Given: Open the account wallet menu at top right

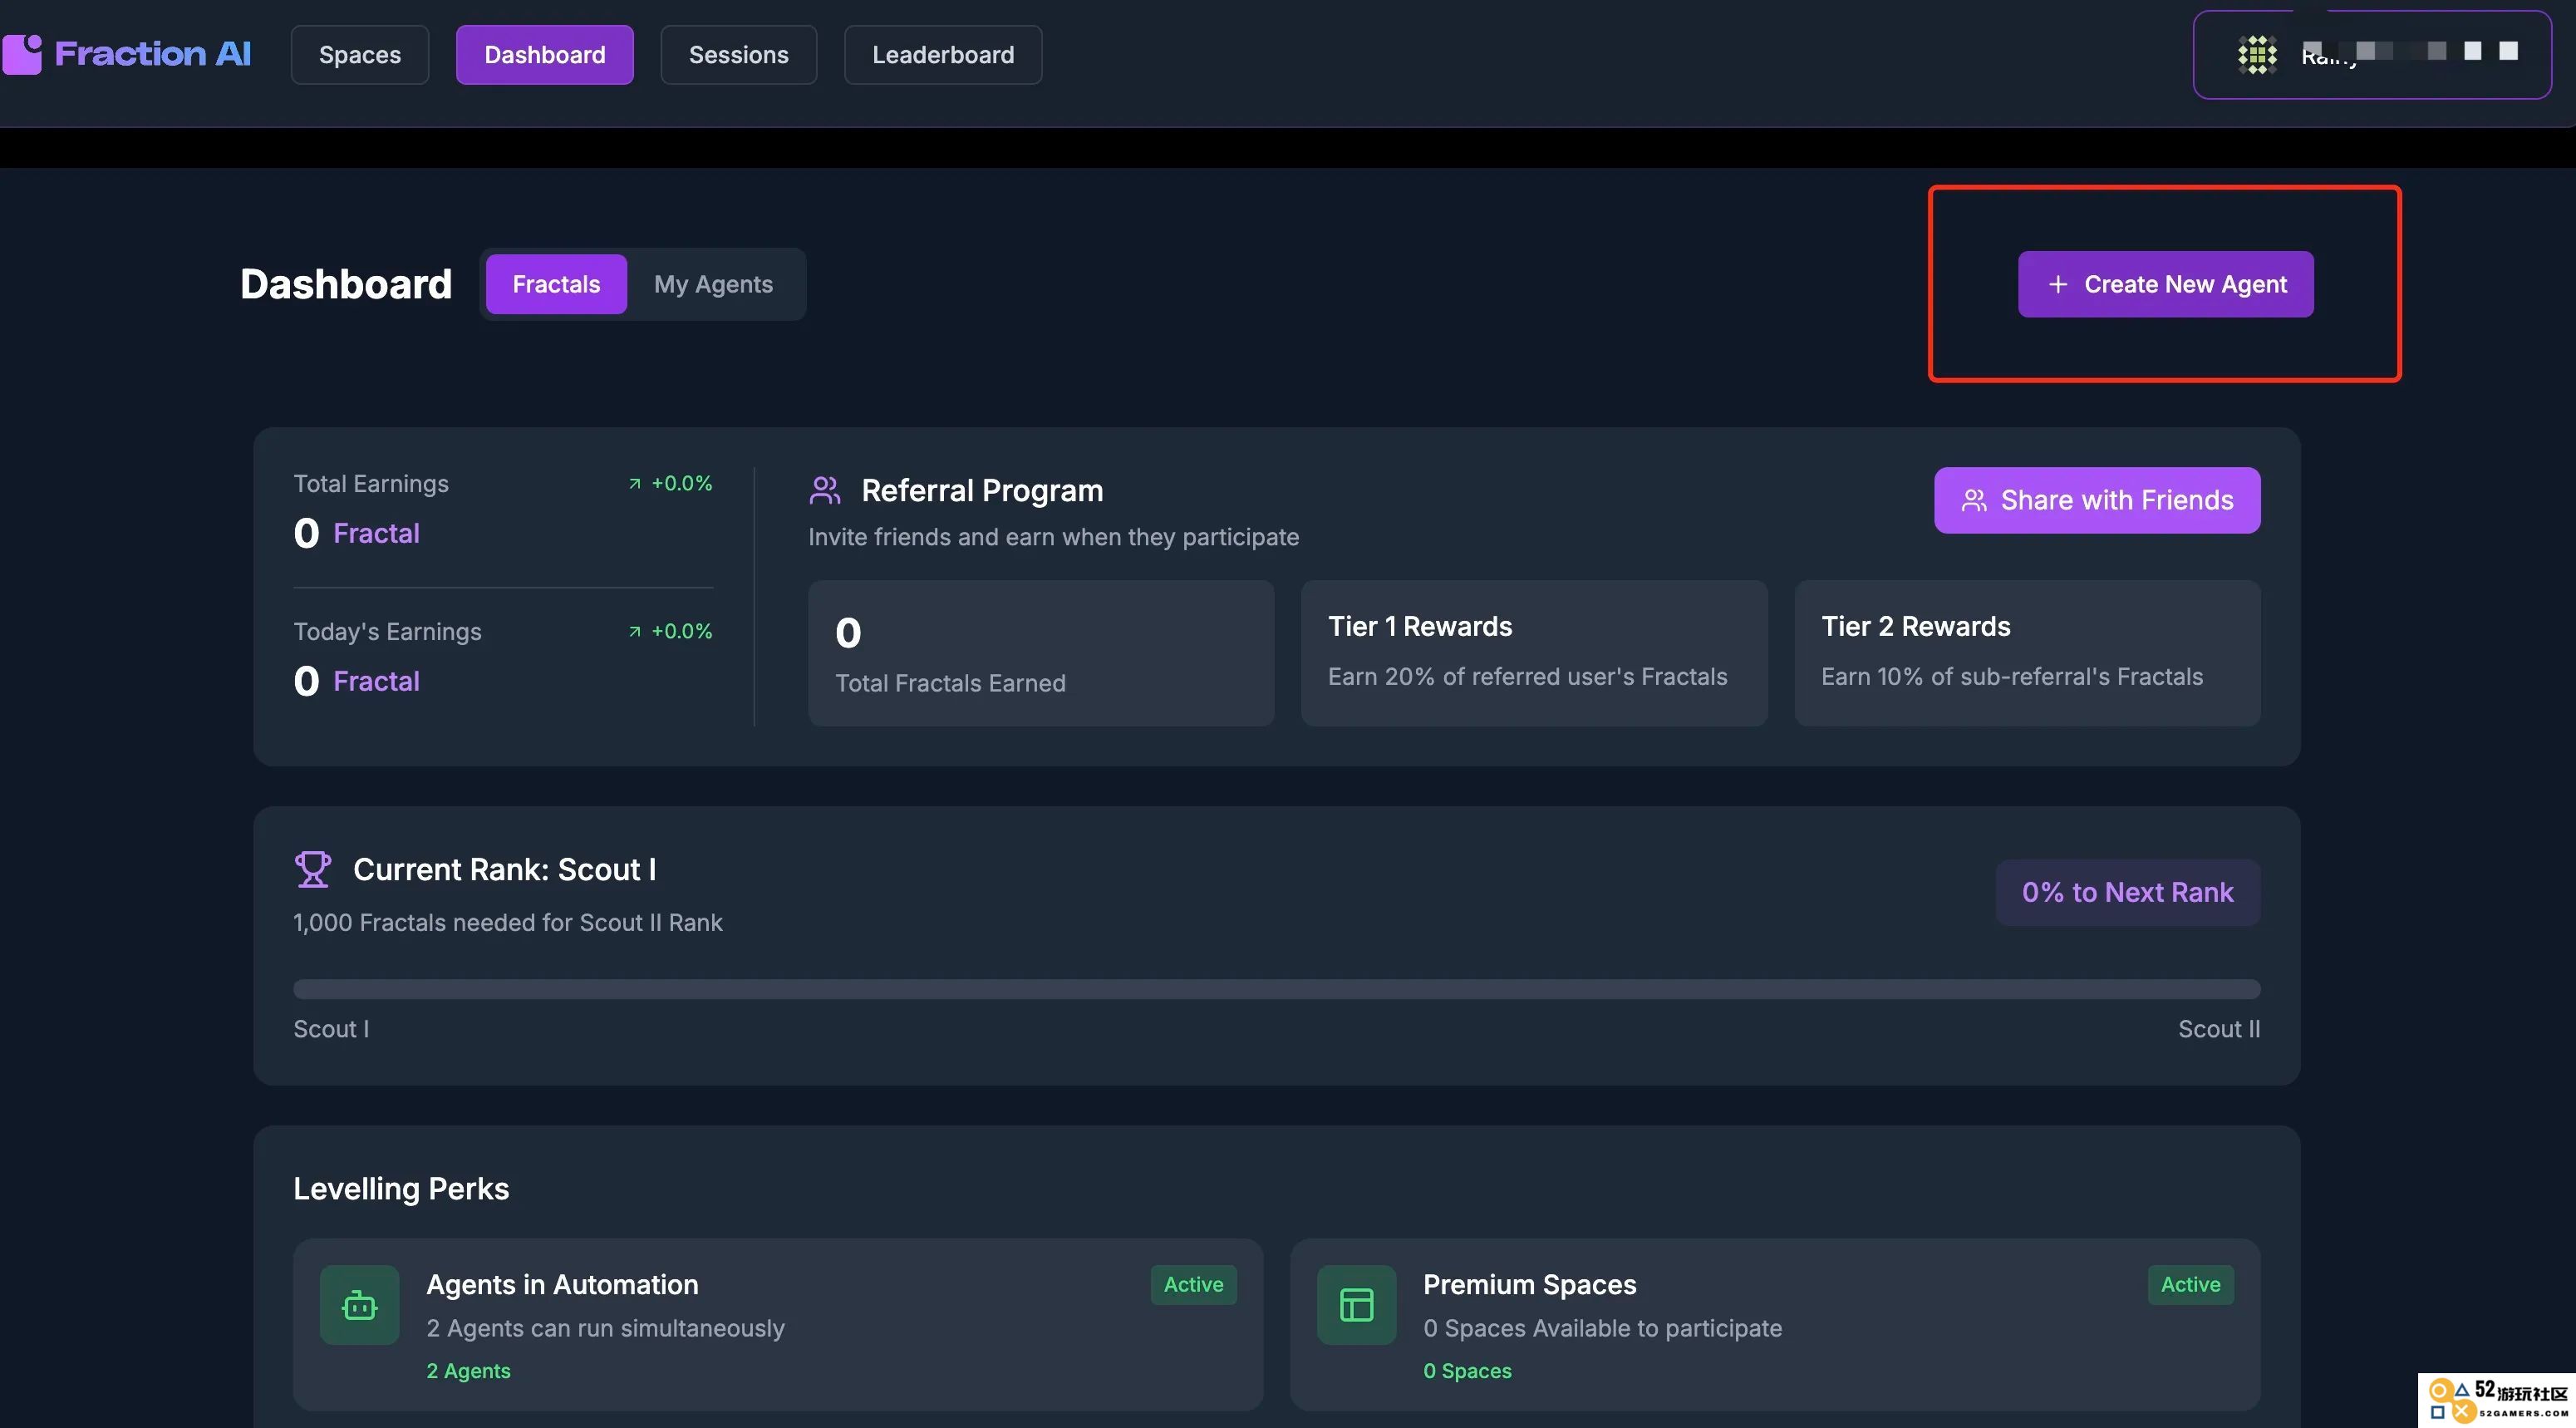Looking at the screenshot, I should click(2372, 54).
